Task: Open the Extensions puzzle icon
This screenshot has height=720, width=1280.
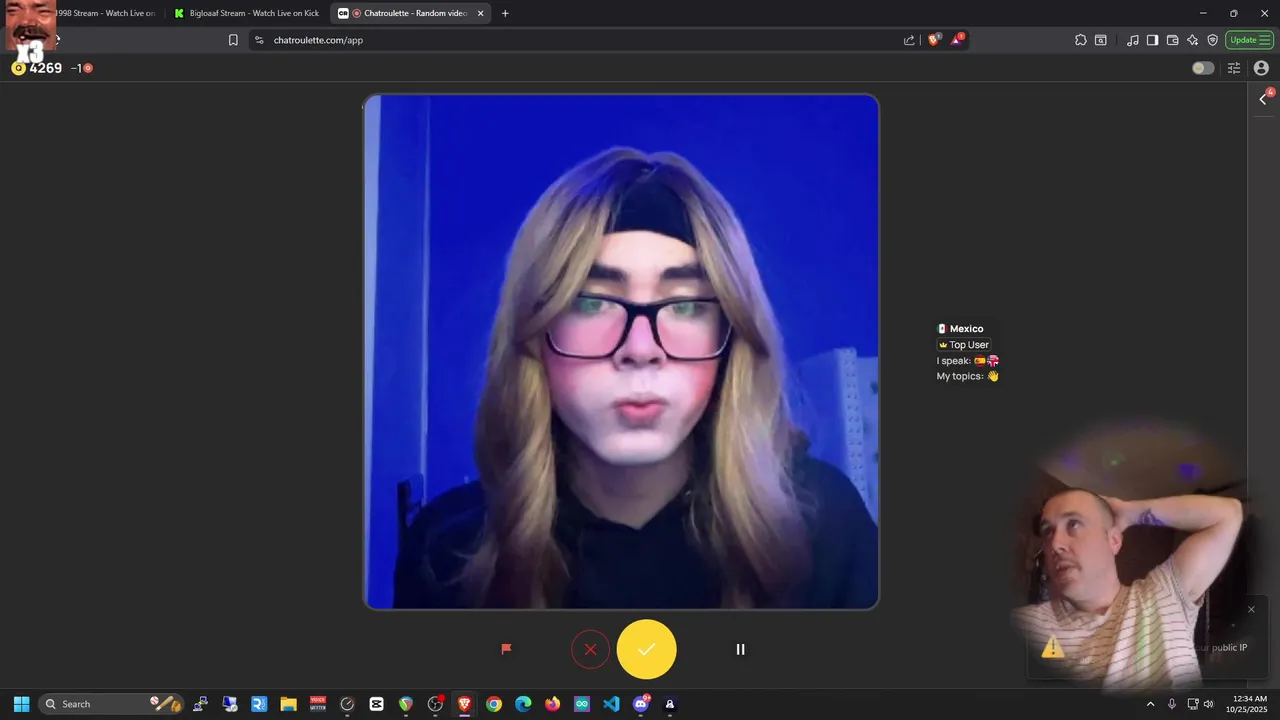Action: pyautogui.click(x=1081, y=40)
